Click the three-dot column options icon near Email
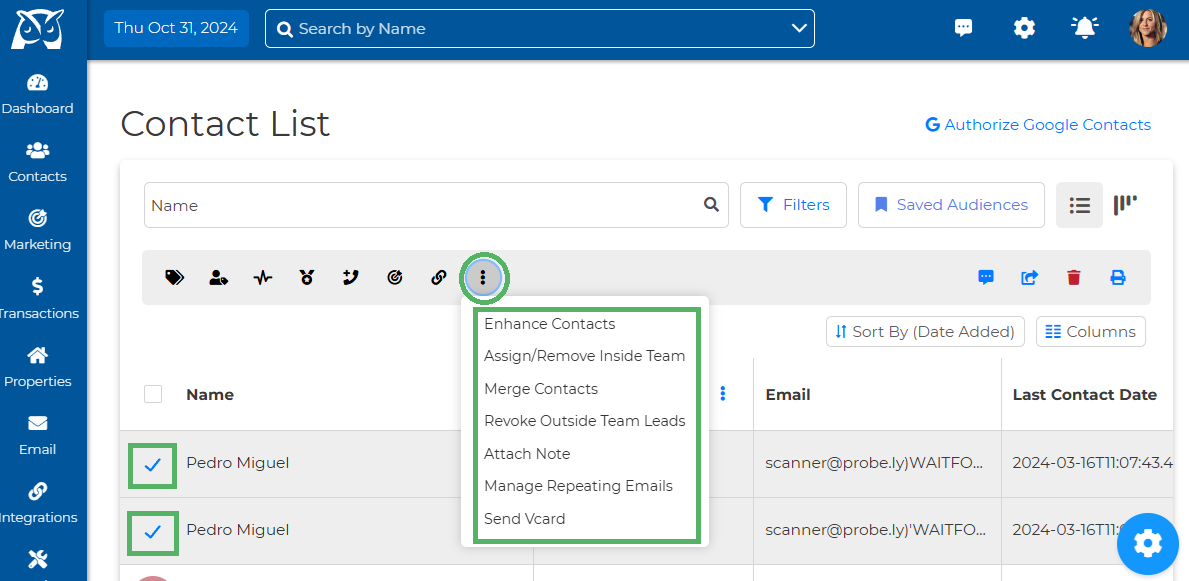This screenshot has height=581, width=1189. [x=723, y=394]
